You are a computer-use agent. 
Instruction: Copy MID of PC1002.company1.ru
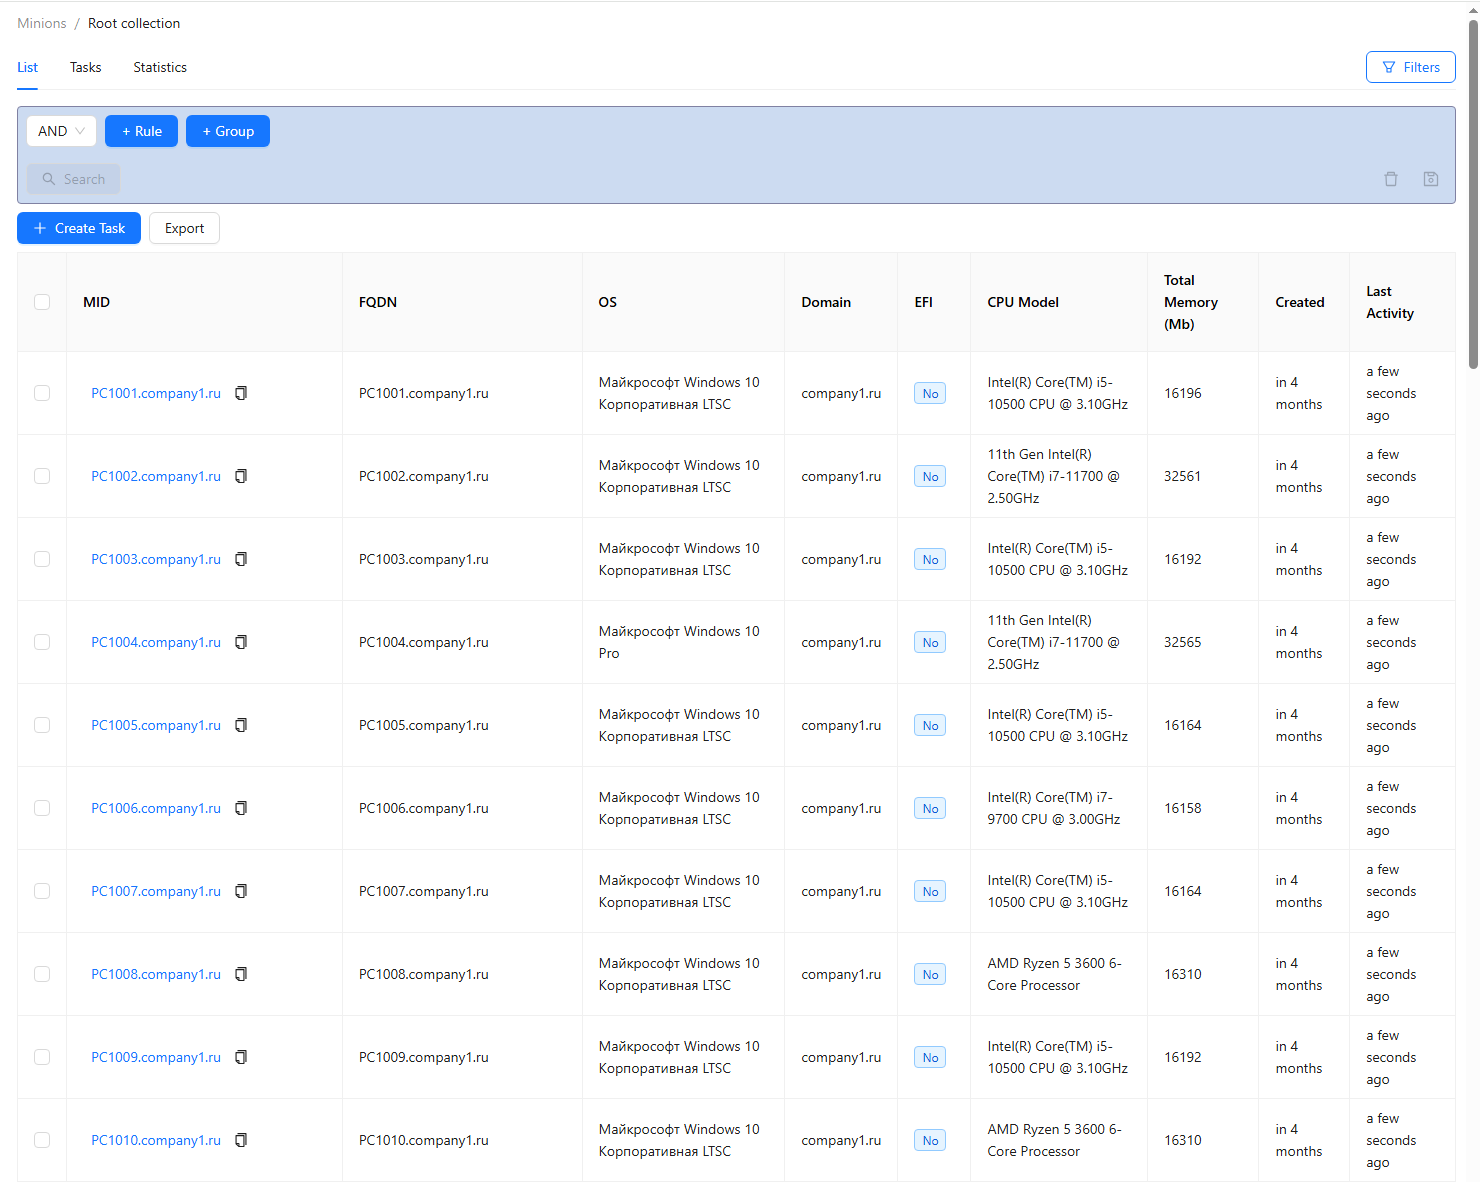point(241,476)
